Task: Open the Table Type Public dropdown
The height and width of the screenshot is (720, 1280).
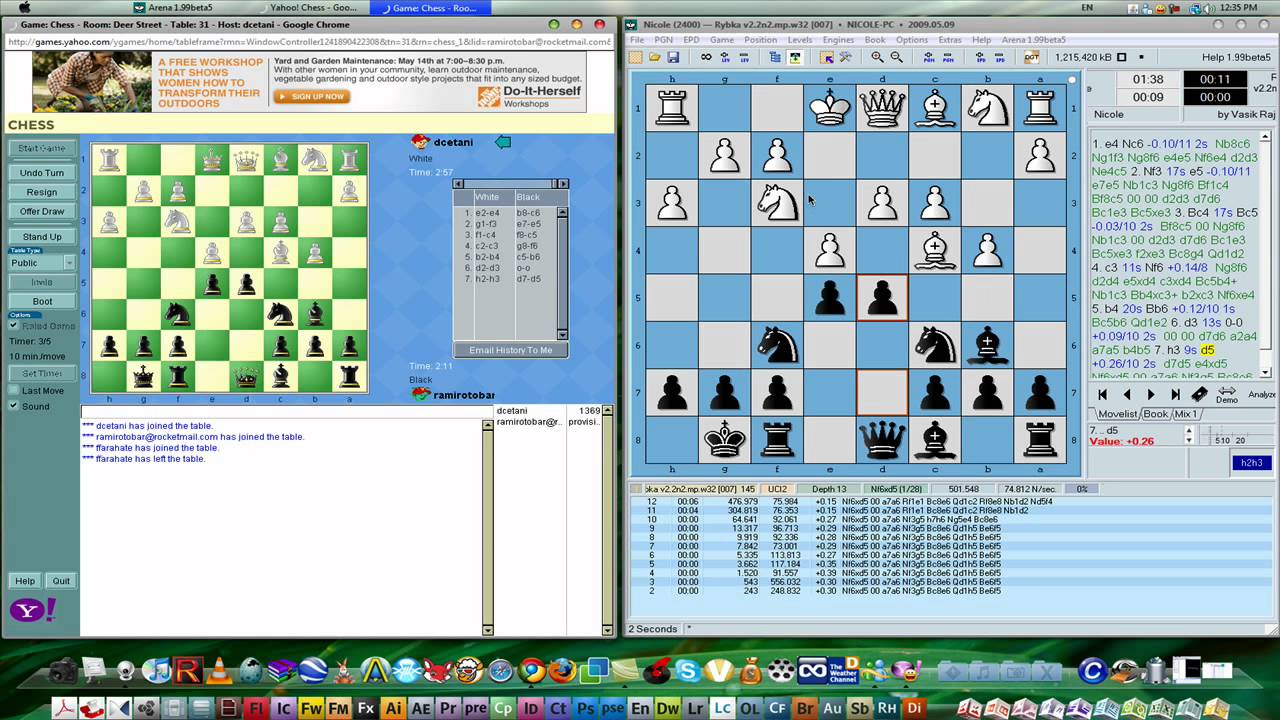Action: point(41,263)
